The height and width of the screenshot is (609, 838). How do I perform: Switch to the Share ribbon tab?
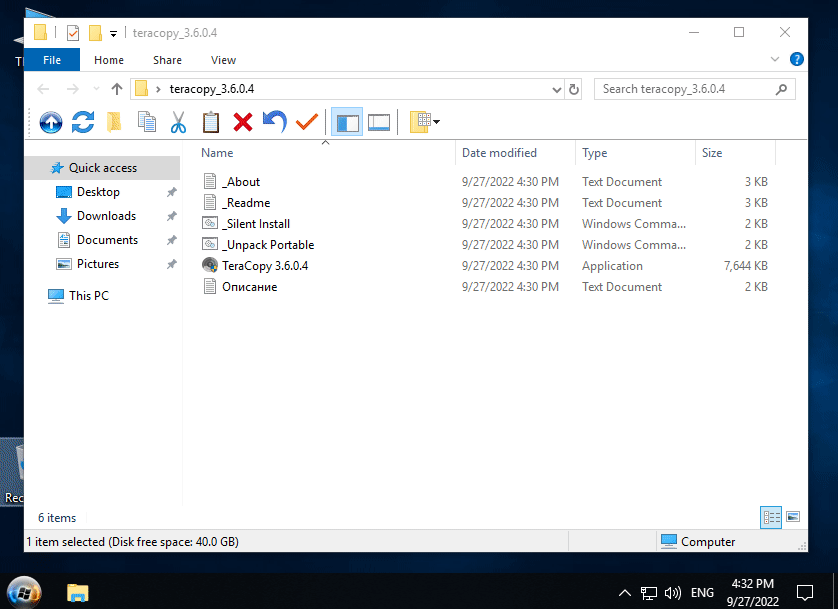(167, 60)
